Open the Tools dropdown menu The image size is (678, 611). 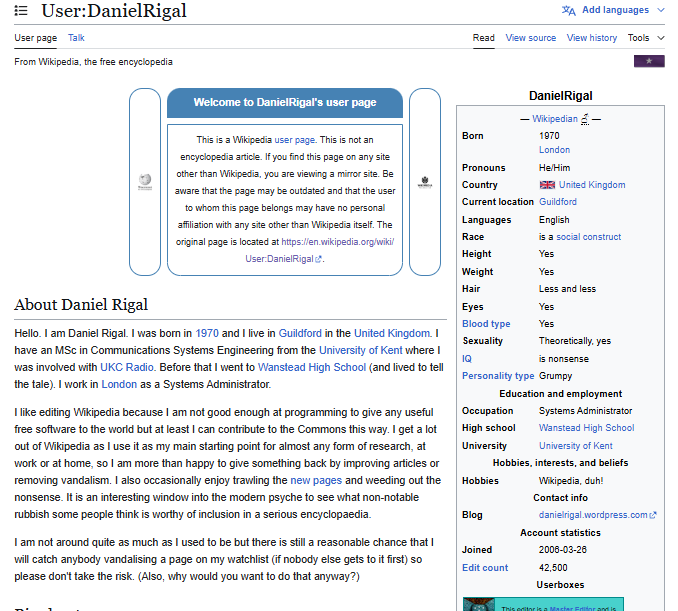pyautogui.click(x=646, y=38)
